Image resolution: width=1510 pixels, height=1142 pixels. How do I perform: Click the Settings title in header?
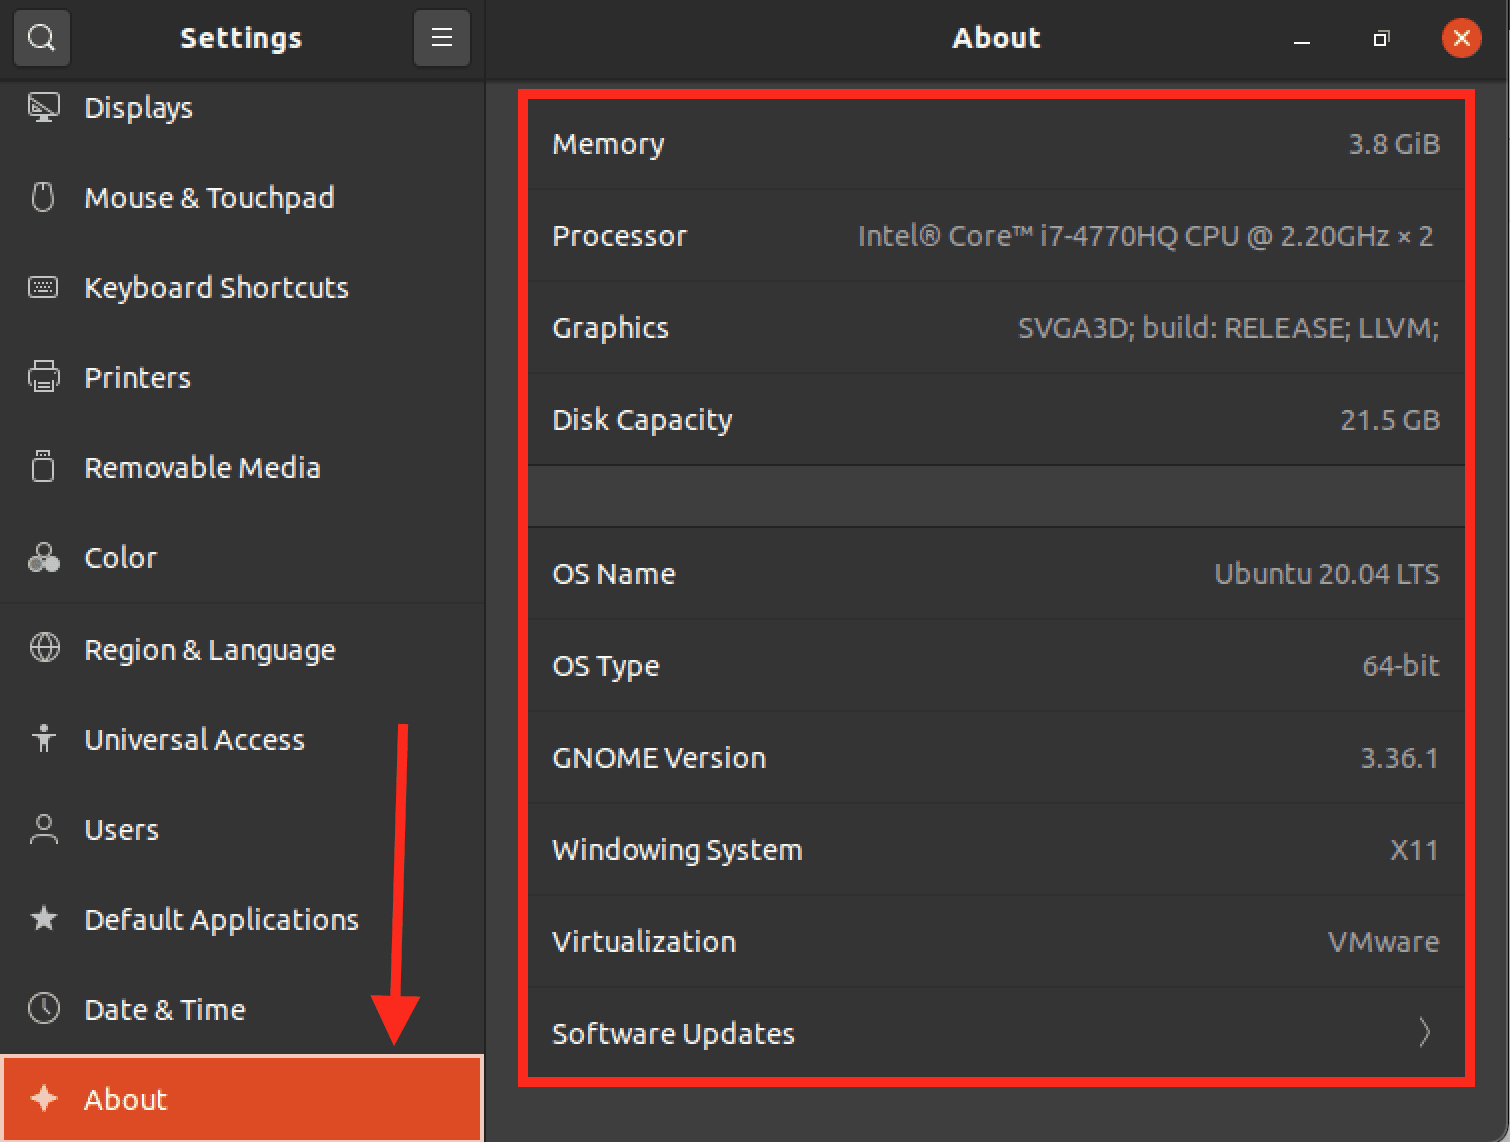(241, 38)
